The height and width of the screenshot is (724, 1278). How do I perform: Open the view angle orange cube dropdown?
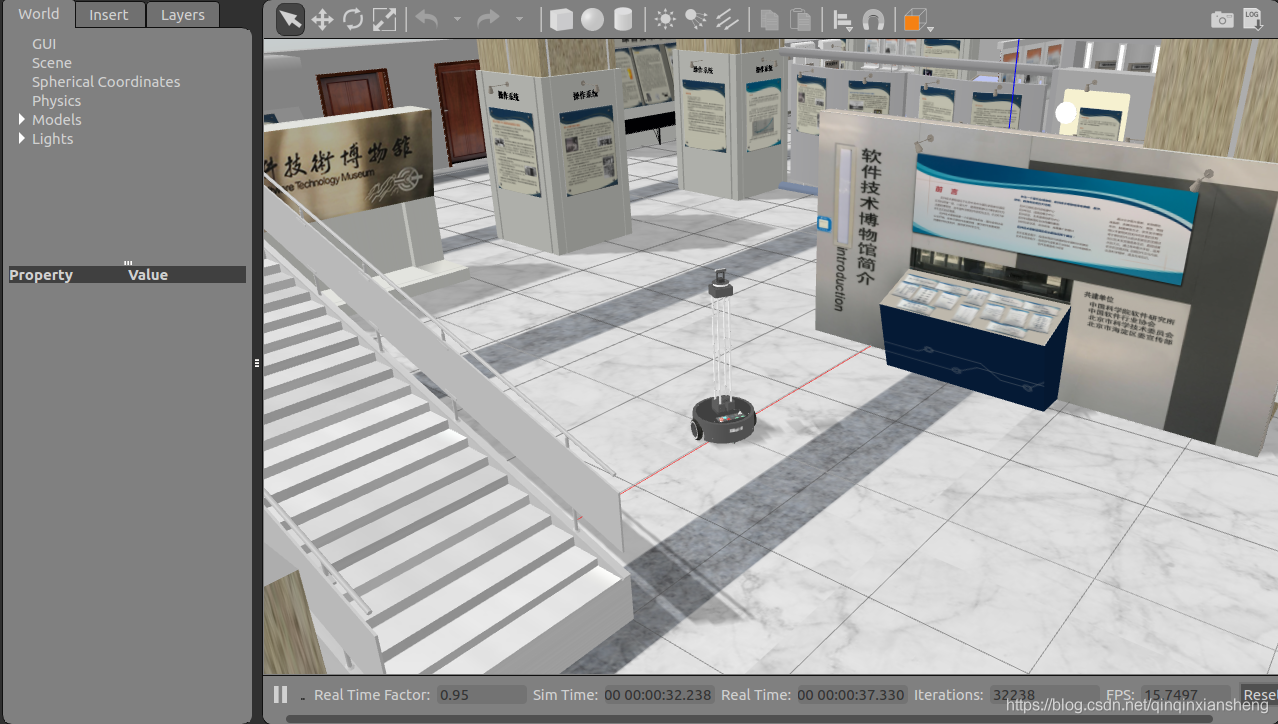point(931,29)
